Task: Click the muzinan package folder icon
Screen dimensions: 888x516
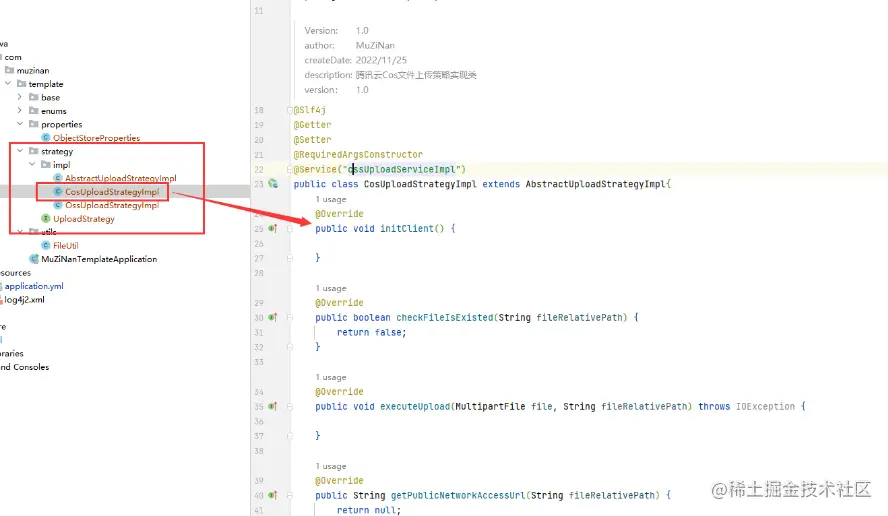Action: pos(9,70)
